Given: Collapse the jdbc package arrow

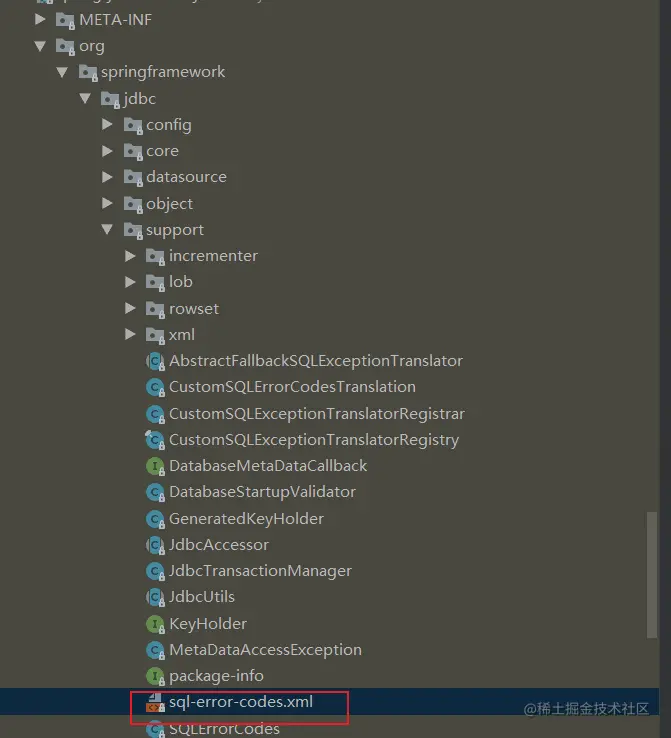Looking at the screenshot, I should pyautogui.click(x=85, y=98).
